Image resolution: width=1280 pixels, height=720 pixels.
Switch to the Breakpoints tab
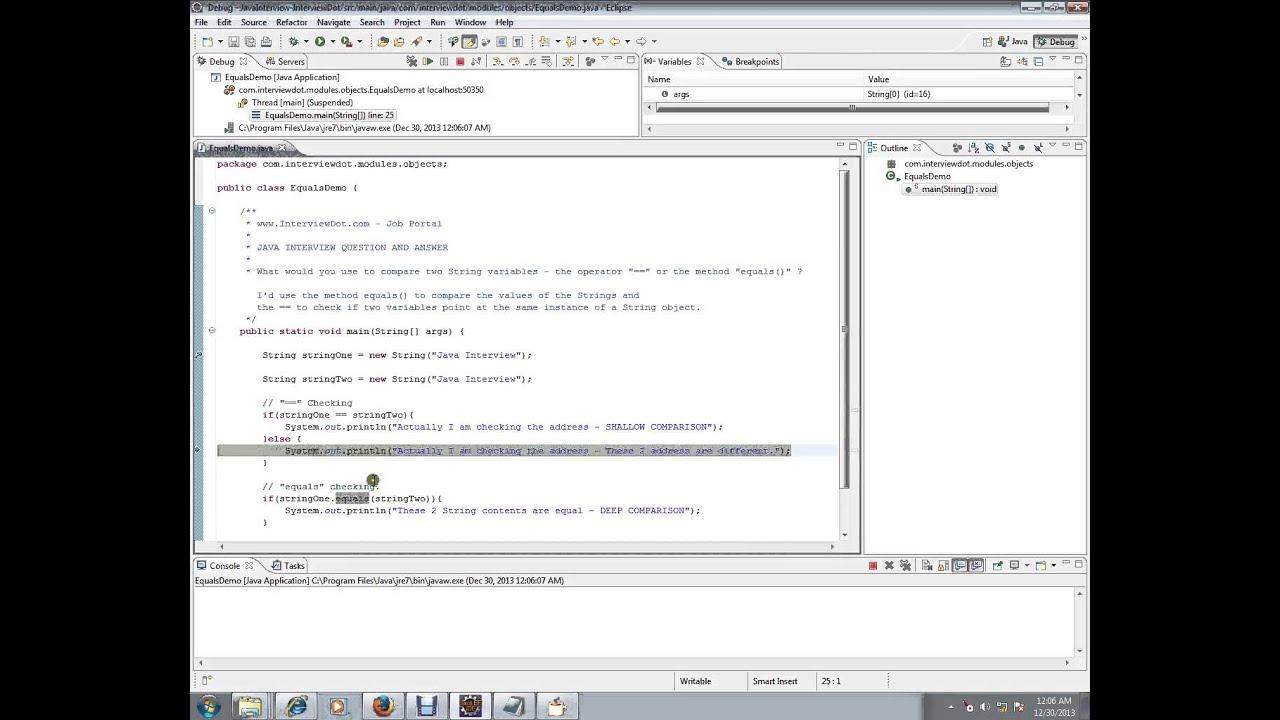(x=749, y=62)
